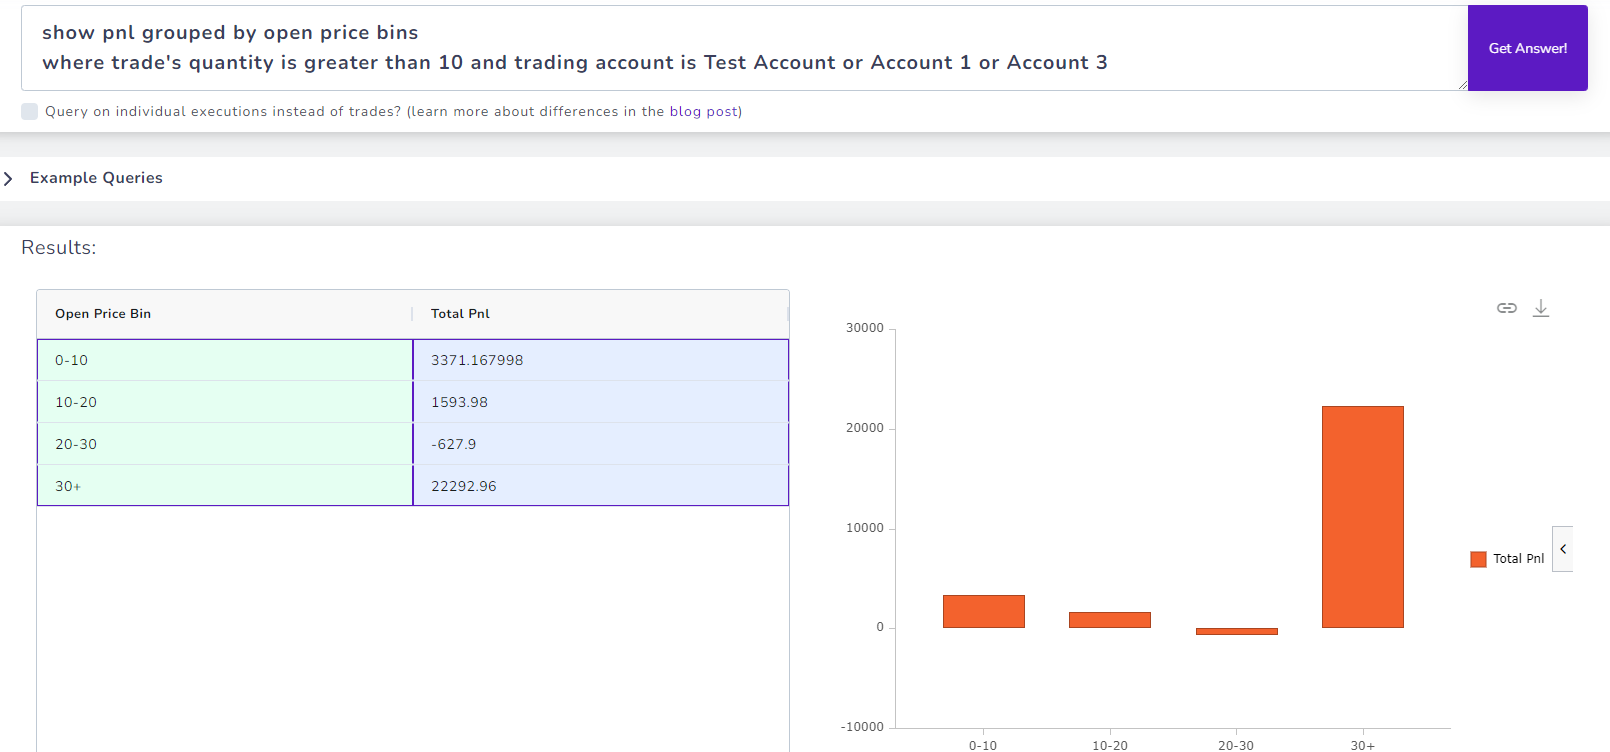Click the 0-10 bar in chart

pos(984,612)
